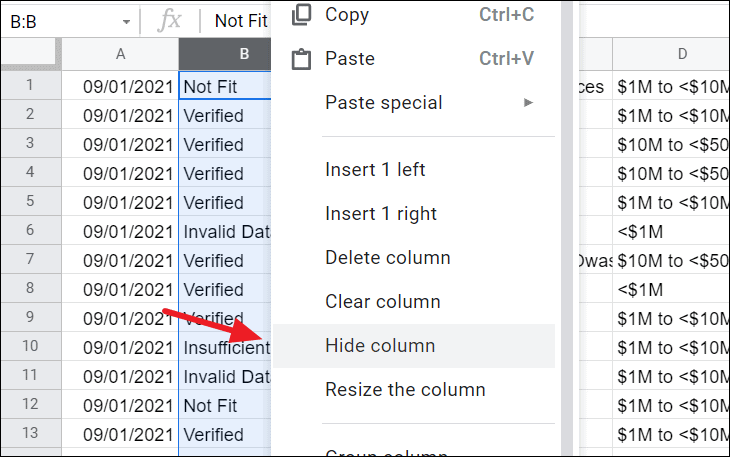Click the Copy icon in context menu
The width and height of the screenshot is (730, 457).
[x=301, y=14]
